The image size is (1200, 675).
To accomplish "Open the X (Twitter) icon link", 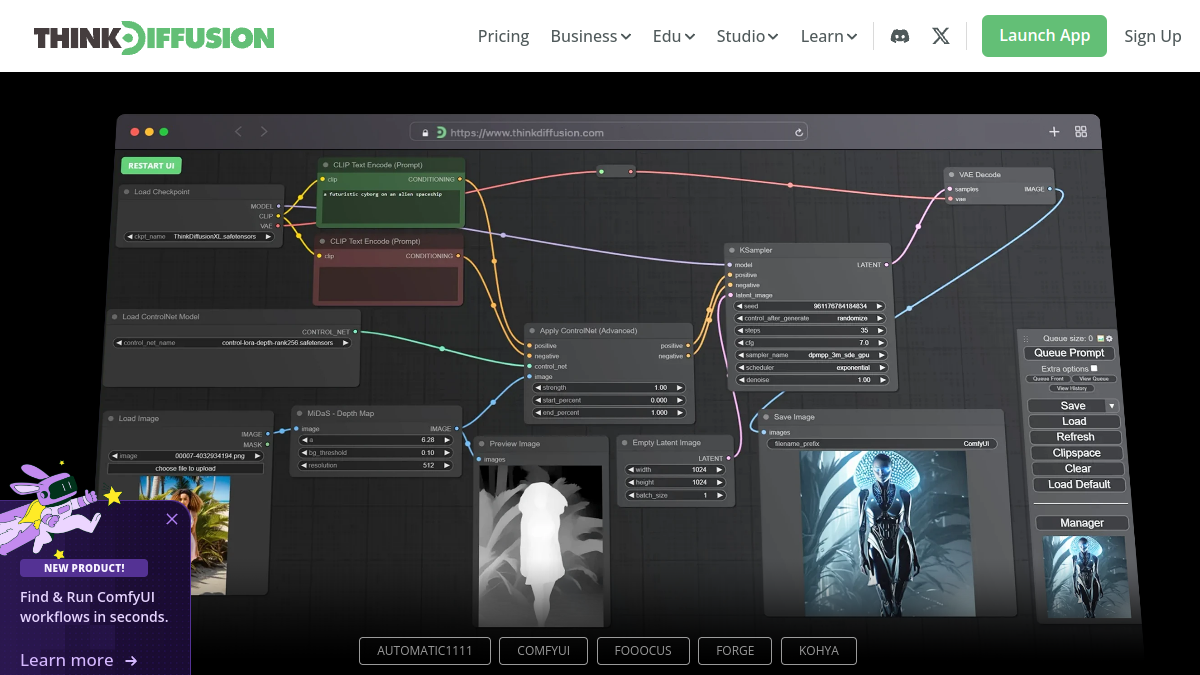I will coord(941,36).
